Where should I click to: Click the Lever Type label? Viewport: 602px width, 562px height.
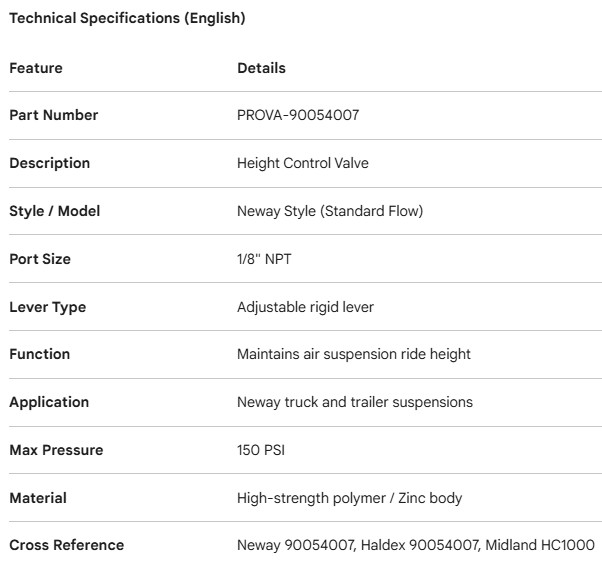pyautogui.click(x=47, y=307)
